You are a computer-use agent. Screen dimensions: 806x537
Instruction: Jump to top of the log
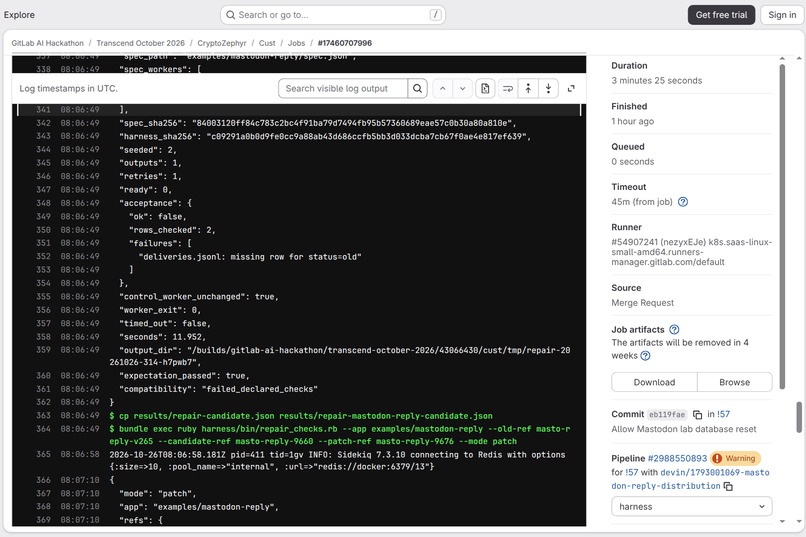coord(528,88)
